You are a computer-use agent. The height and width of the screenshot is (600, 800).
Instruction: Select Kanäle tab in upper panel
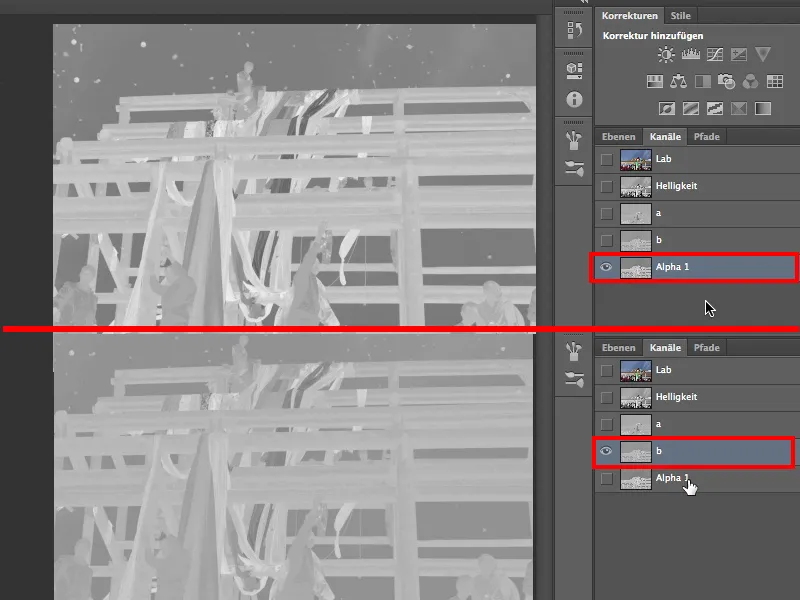[x=665, y=137]
